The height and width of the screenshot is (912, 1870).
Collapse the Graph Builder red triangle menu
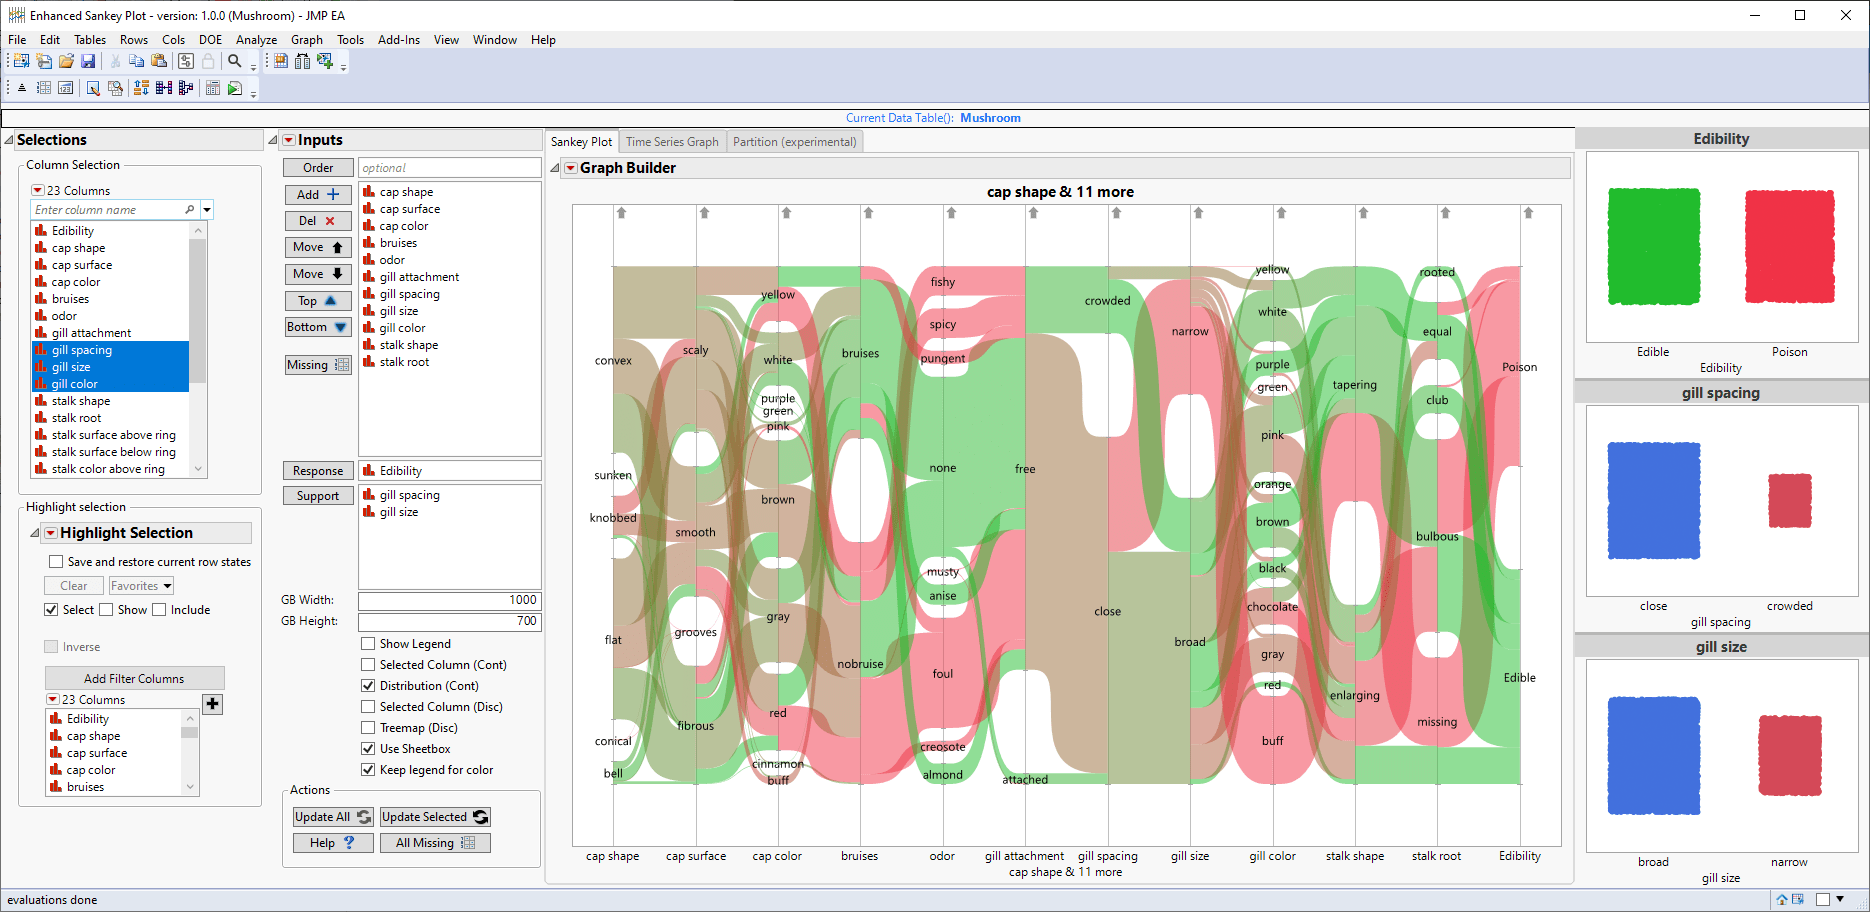click(x=571, y=168)
